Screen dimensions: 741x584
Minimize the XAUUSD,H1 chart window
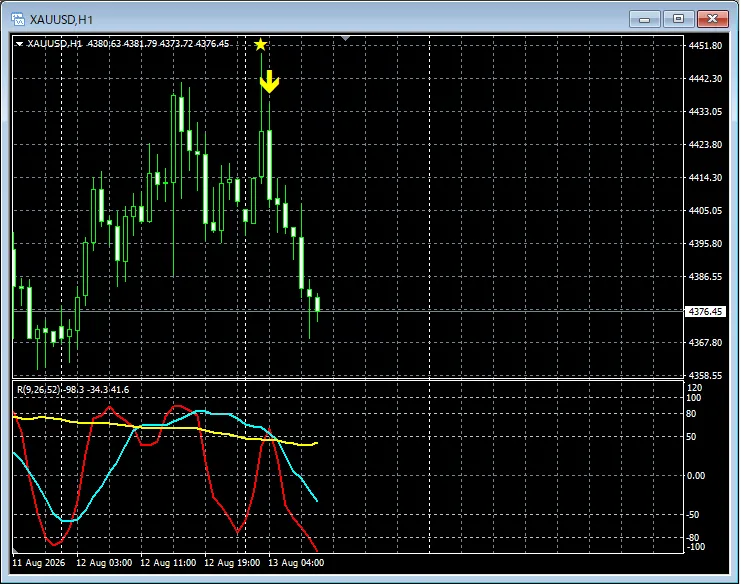(x=645, y=19)
